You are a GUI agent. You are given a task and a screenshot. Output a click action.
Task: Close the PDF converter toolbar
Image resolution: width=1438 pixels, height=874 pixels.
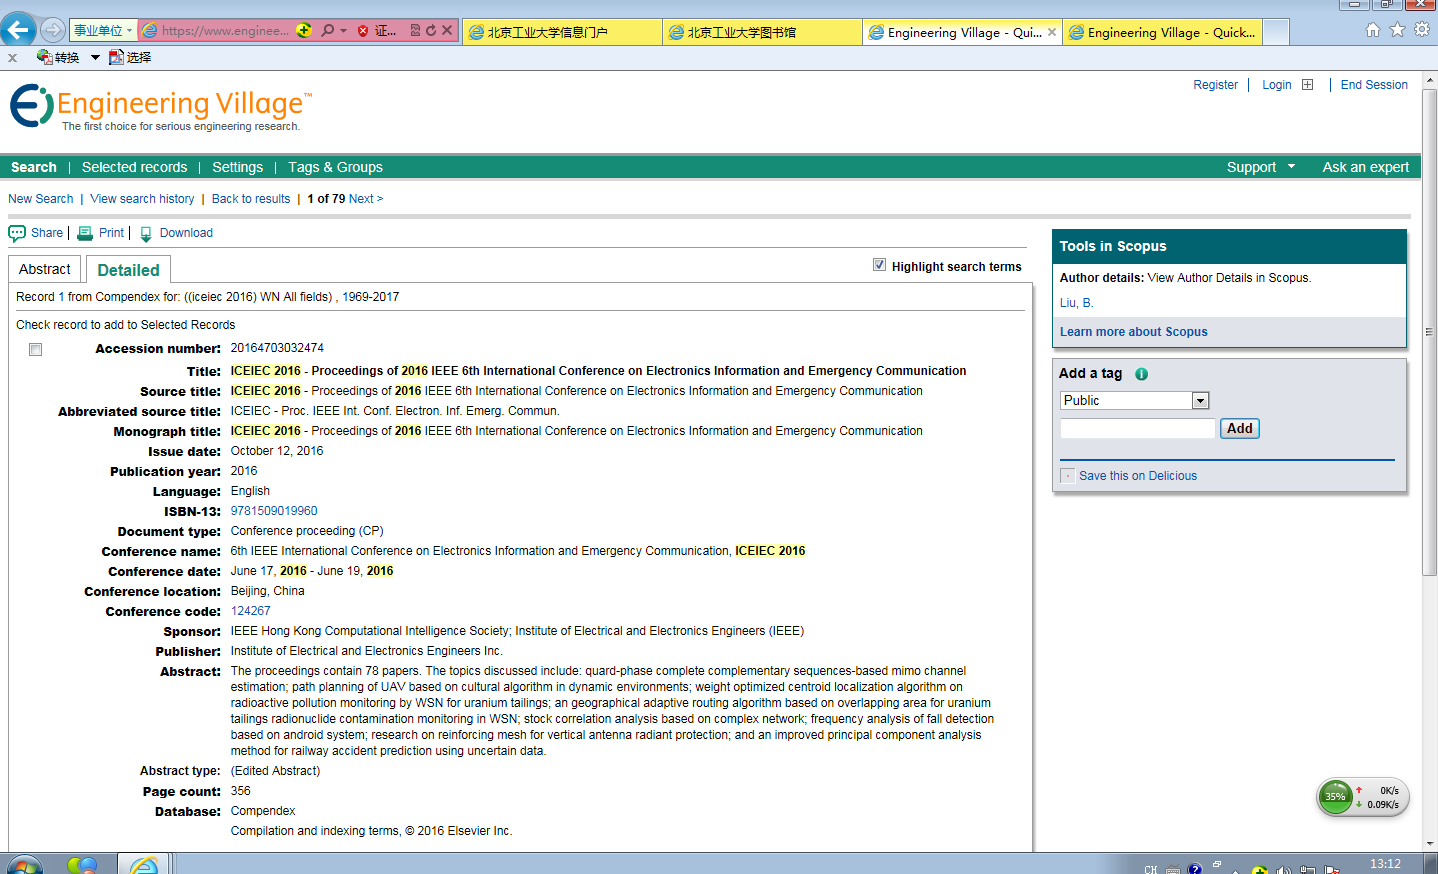(x=12, y=58)
